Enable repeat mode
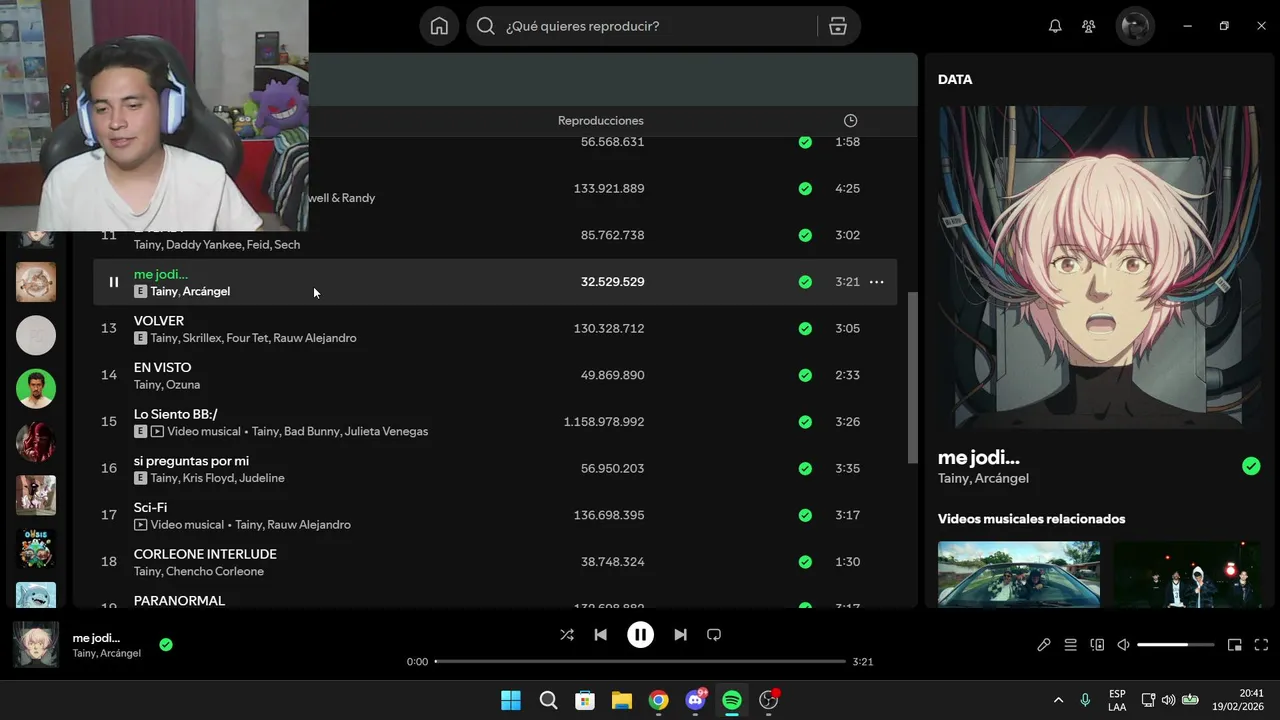The width and height of the screenshot is (1280, 720). (x=714, y=635)
